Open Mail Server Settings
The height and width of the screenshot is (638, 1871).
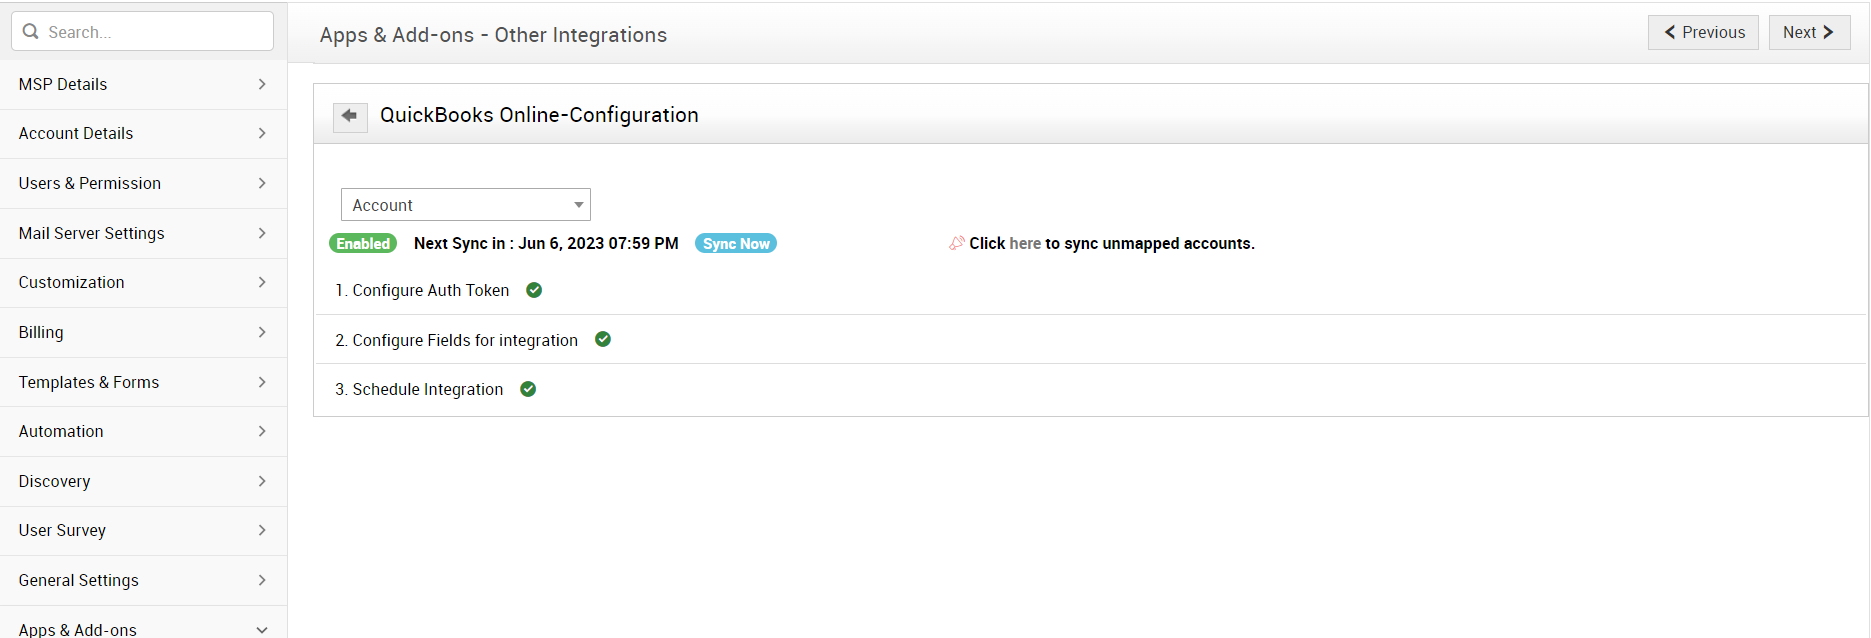click(143, 233)
